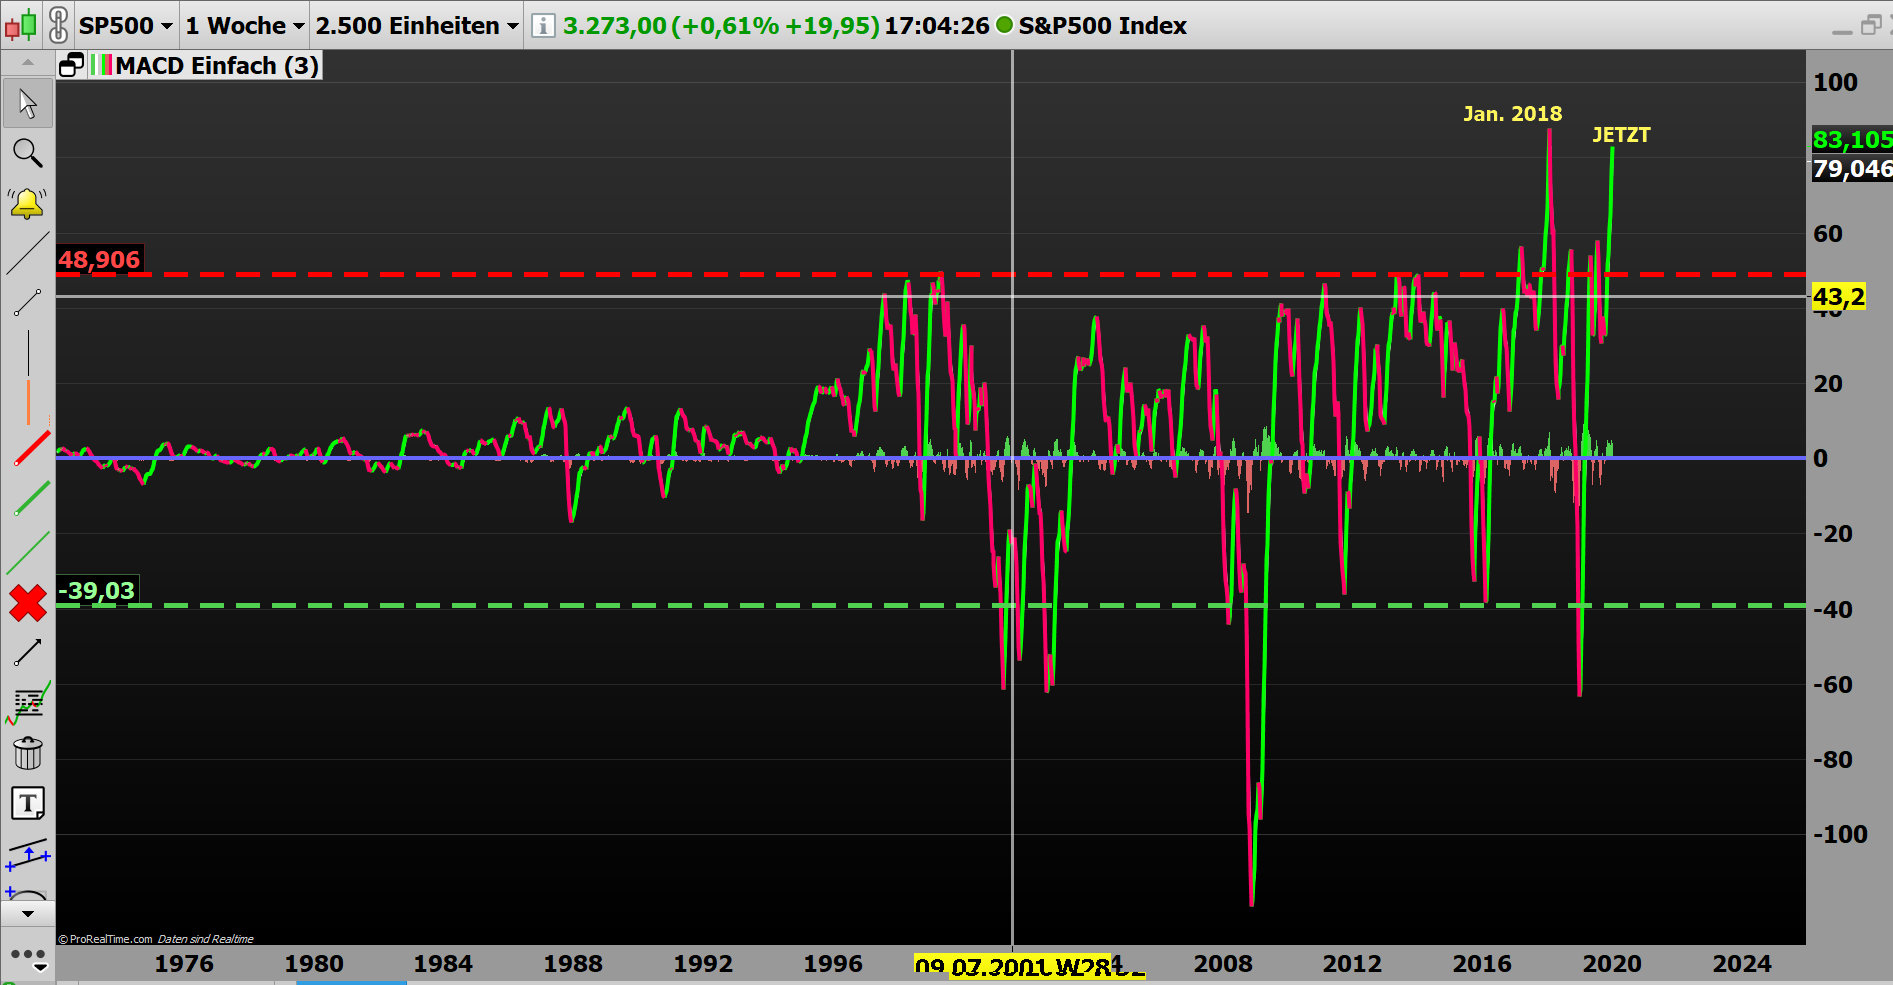Select the pointer tool in the toolbar

pyautogui.click(x=28, y=103)
